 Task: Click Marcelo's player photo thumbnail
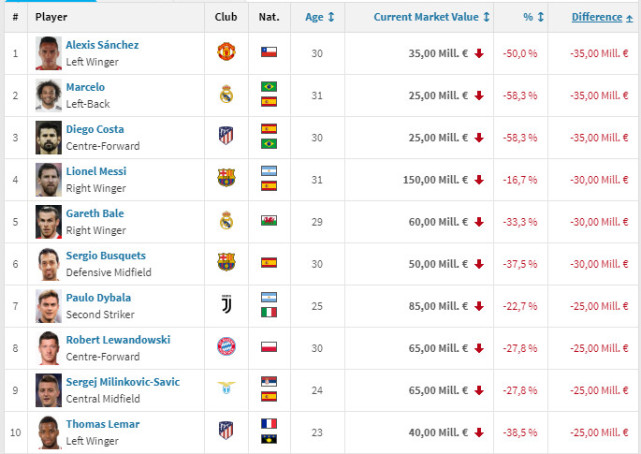pyautogui.click(x=47, y=94)
